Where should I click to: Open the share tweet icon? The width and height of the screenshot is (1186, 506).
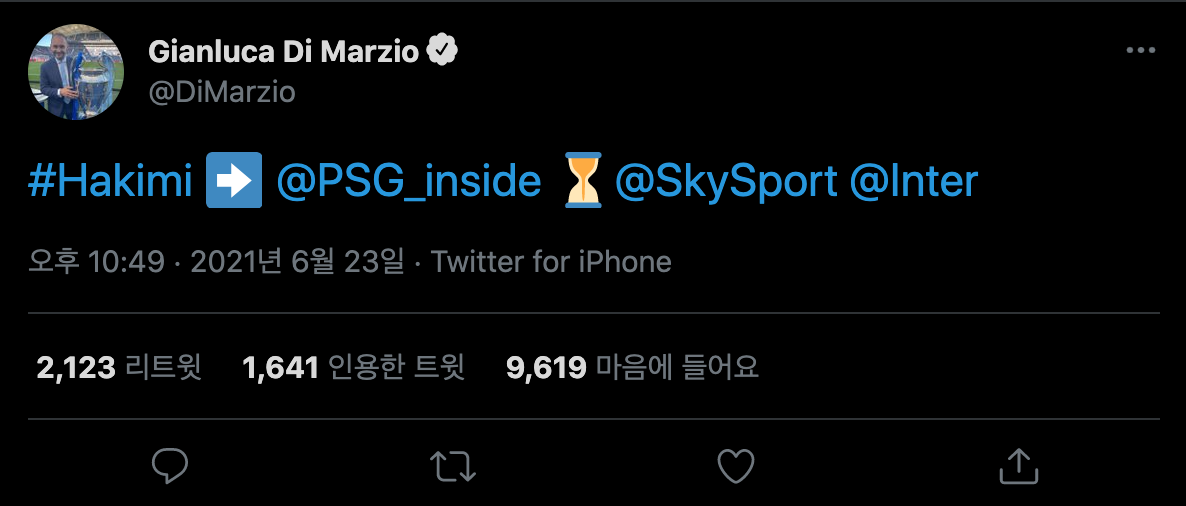pyautogui.click(x=1019, y=465)
